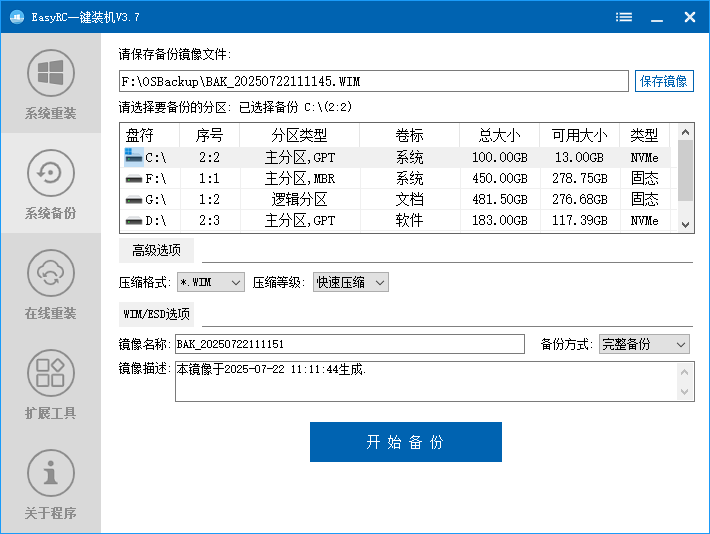Image resolution: width=710 pixels, height=534 pixels.
Task: Click the 183.00GB size cell
Action: point(499,221)
